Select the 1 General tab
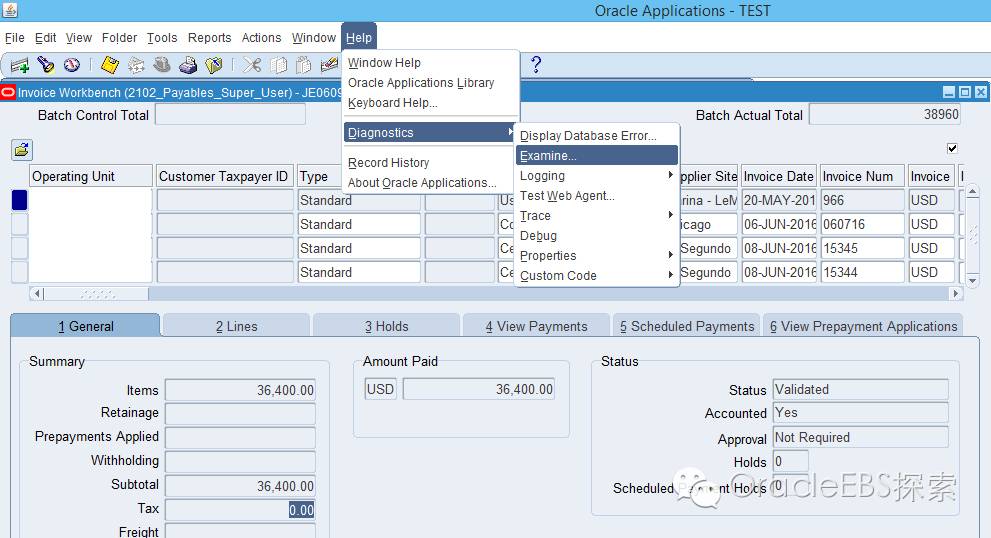The image size is (991, 538). point(85,326)
